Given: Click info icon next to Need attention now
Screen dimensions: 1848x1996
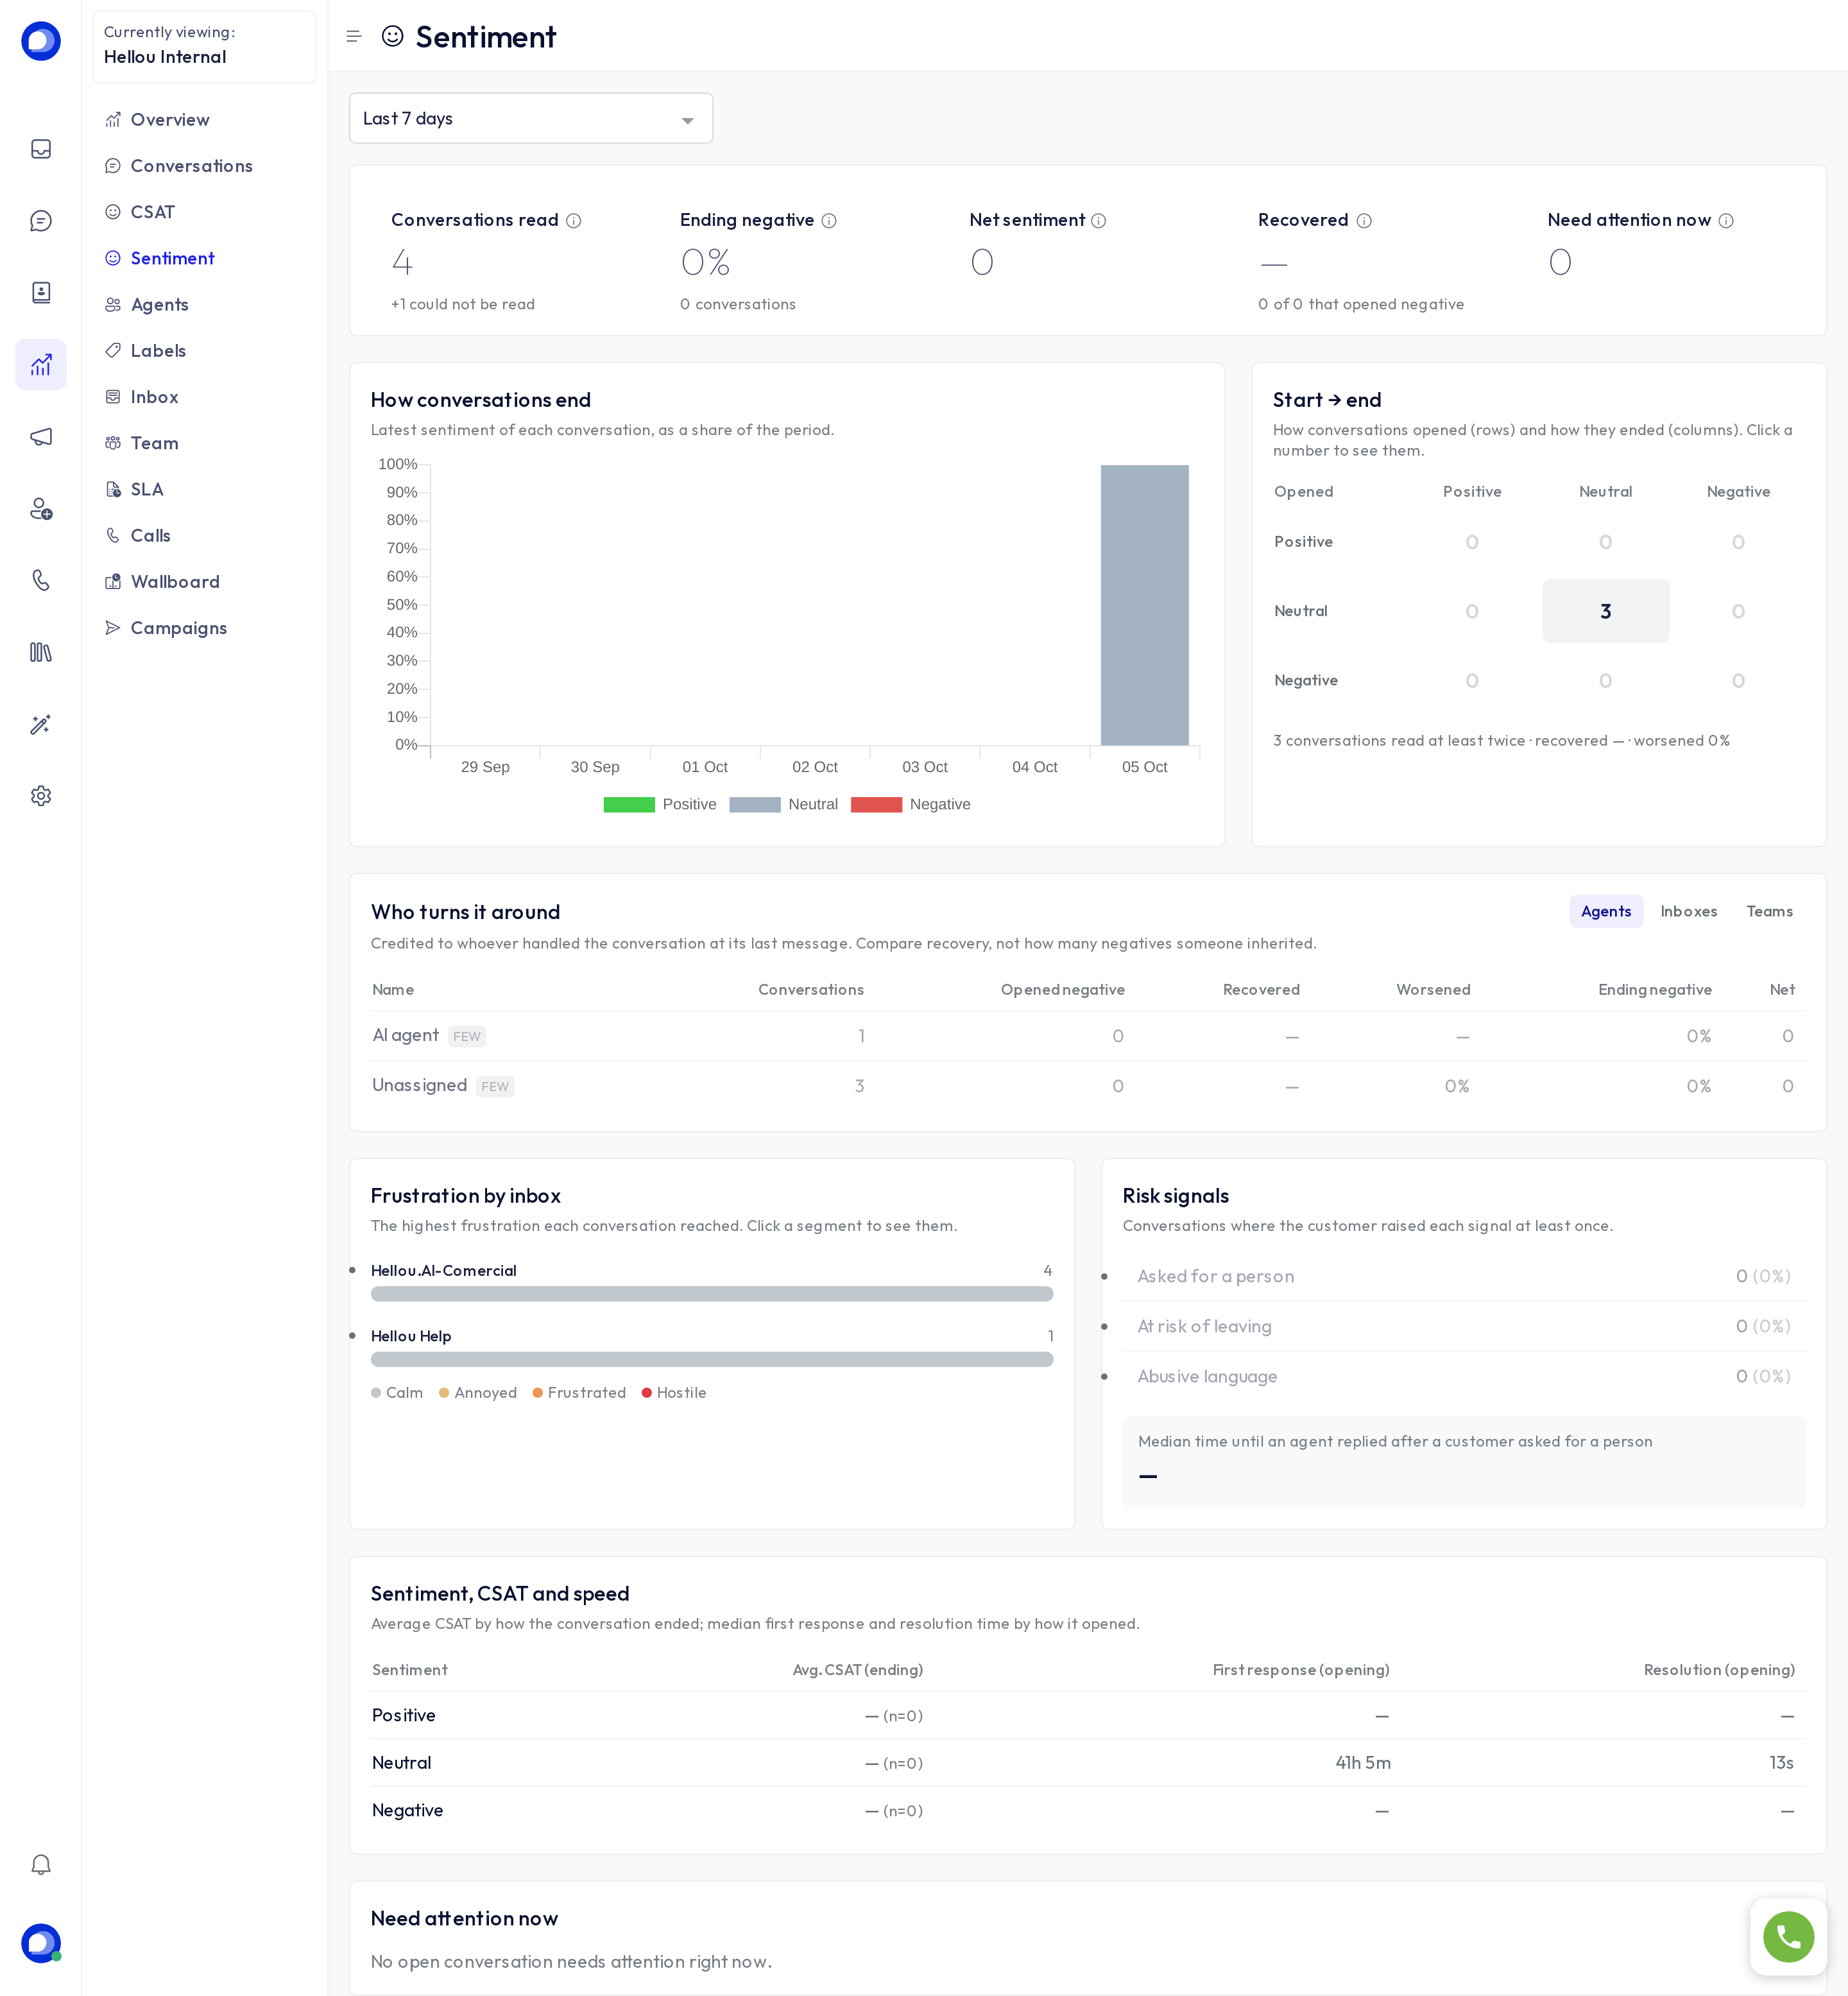Looking at the screenshot, I should click(1726, 221).
